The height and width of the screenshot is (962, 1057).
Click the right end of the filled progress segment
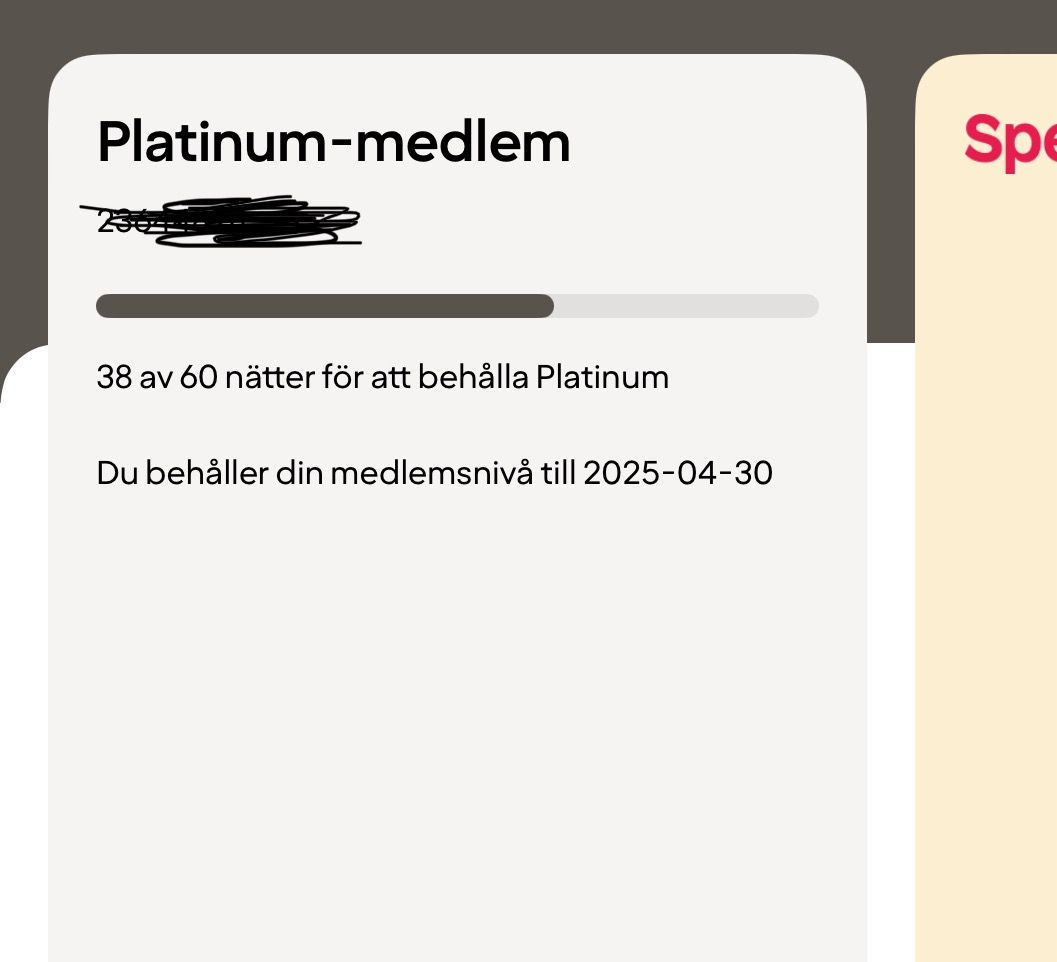click(x=546, y=306)
